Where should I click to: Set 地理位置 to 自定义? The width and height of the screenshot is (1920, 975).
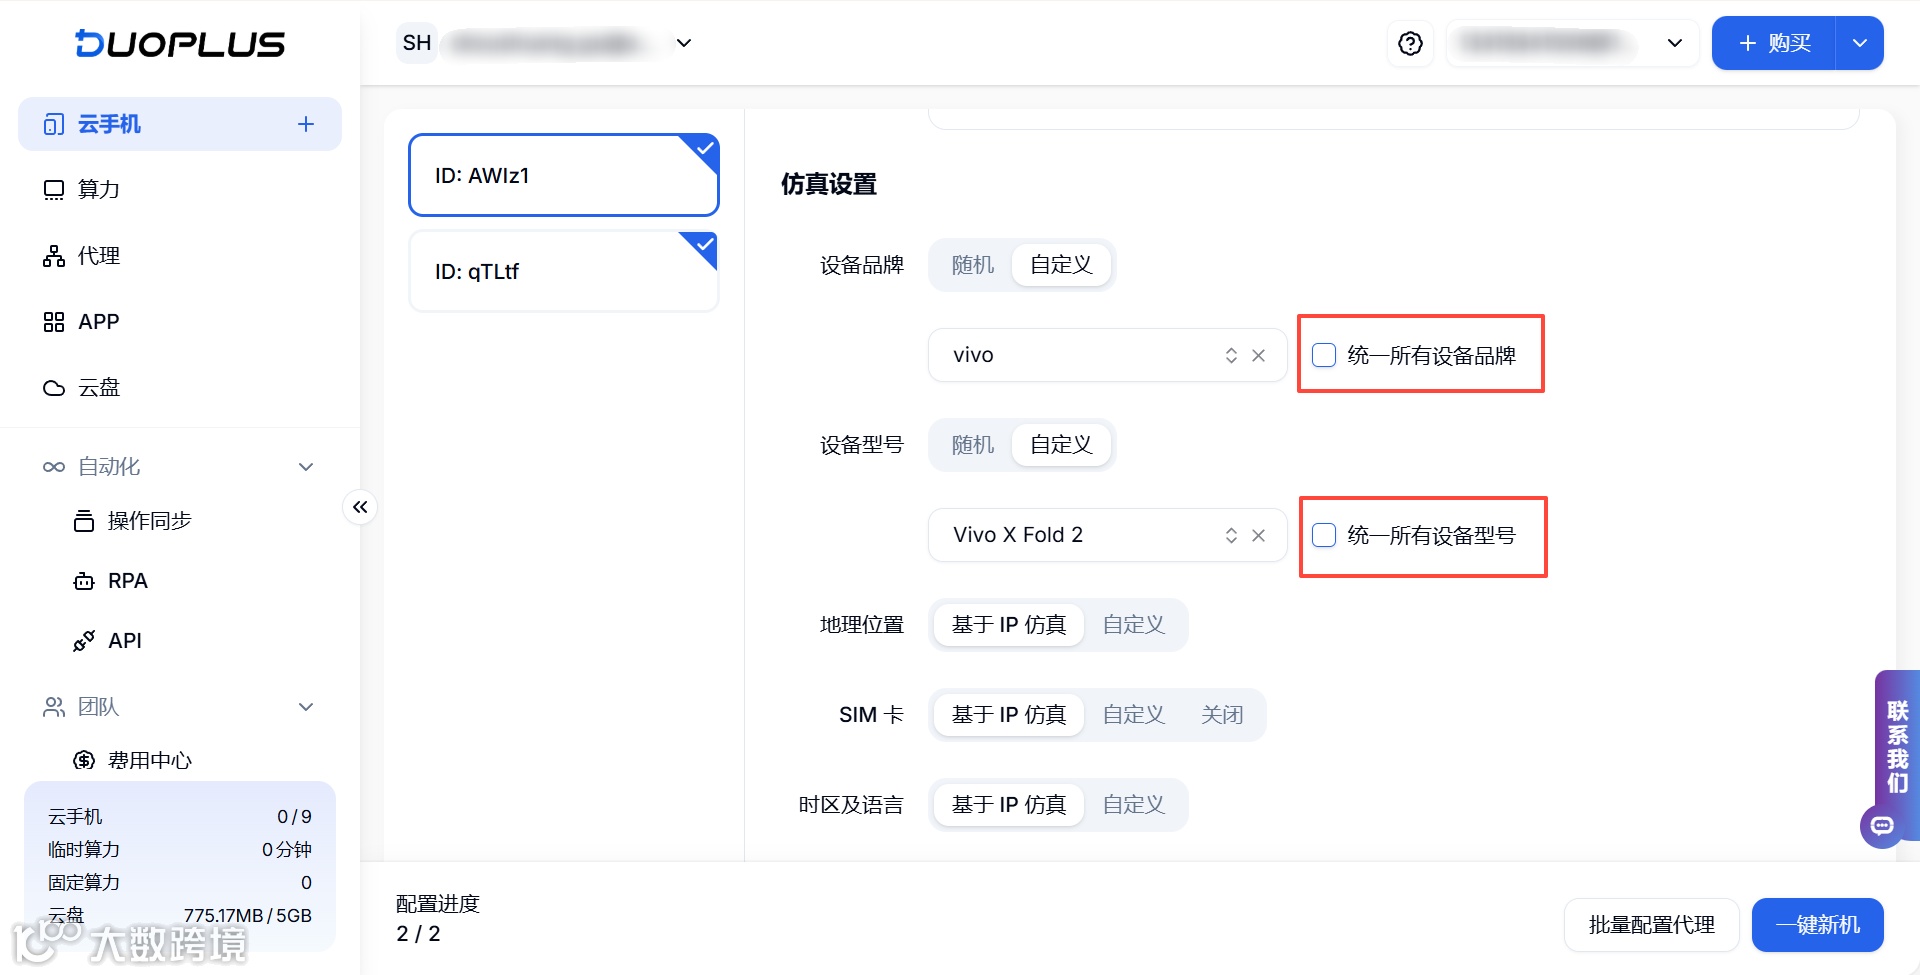coord(1134,625)
